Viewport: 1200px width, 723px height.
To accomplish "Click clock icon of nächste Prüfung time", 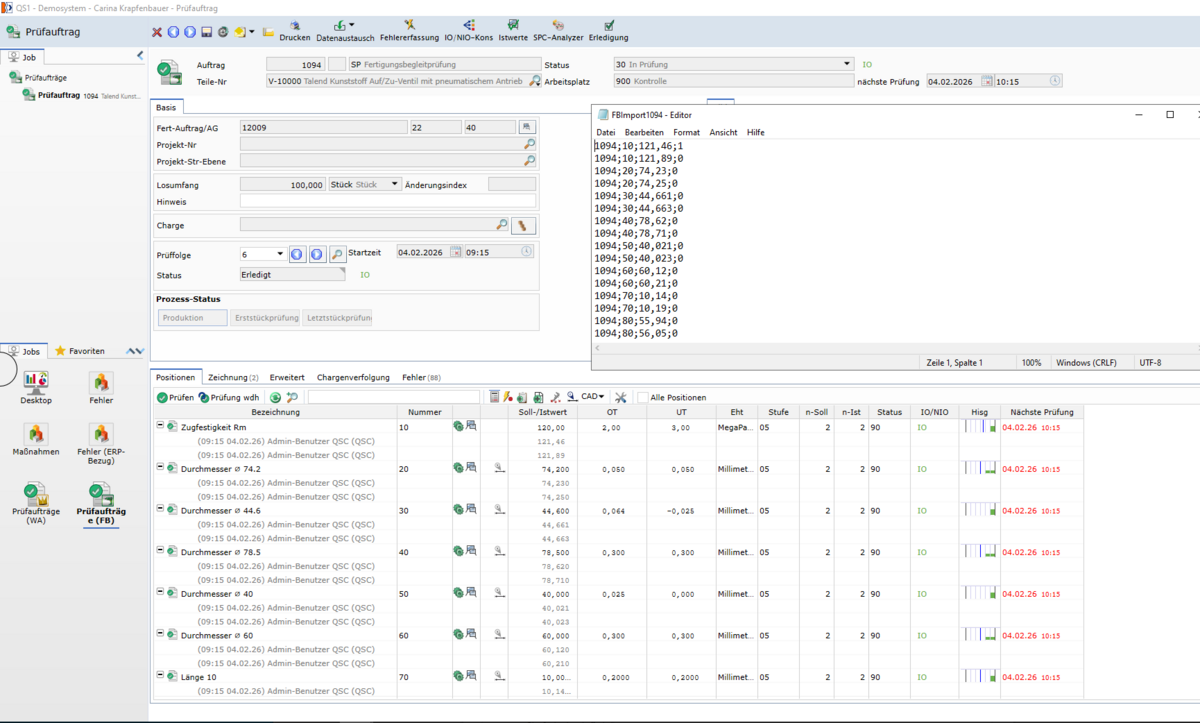I will coord(1055,81).
